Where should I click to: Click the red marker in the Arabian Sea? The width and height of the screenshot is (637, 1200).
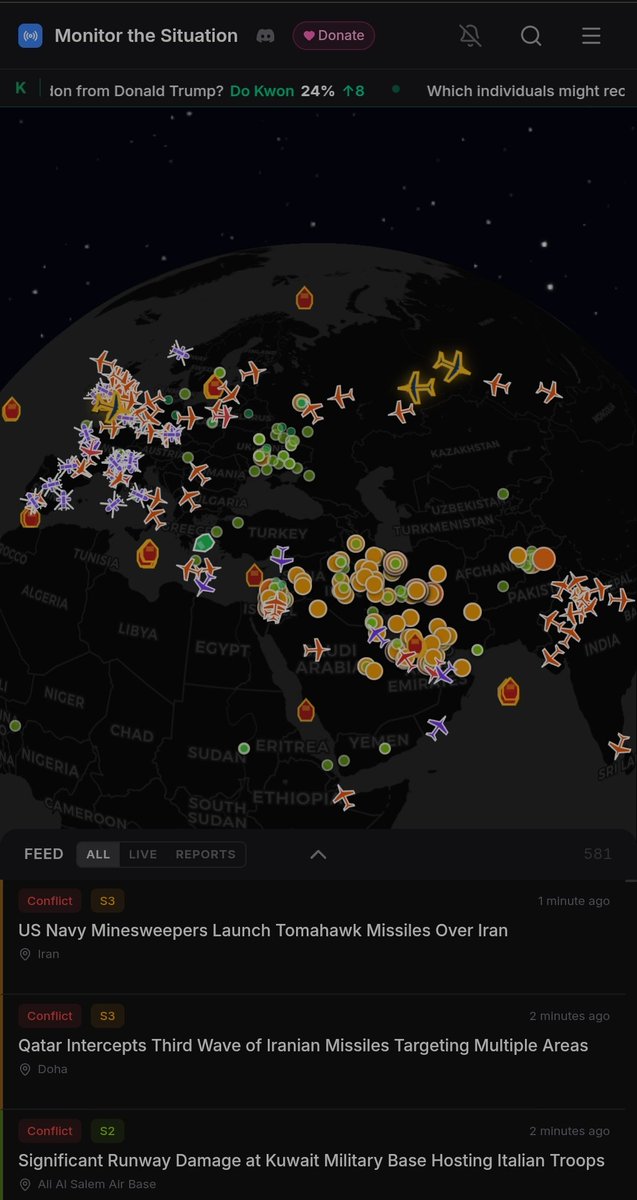[509, 691]
